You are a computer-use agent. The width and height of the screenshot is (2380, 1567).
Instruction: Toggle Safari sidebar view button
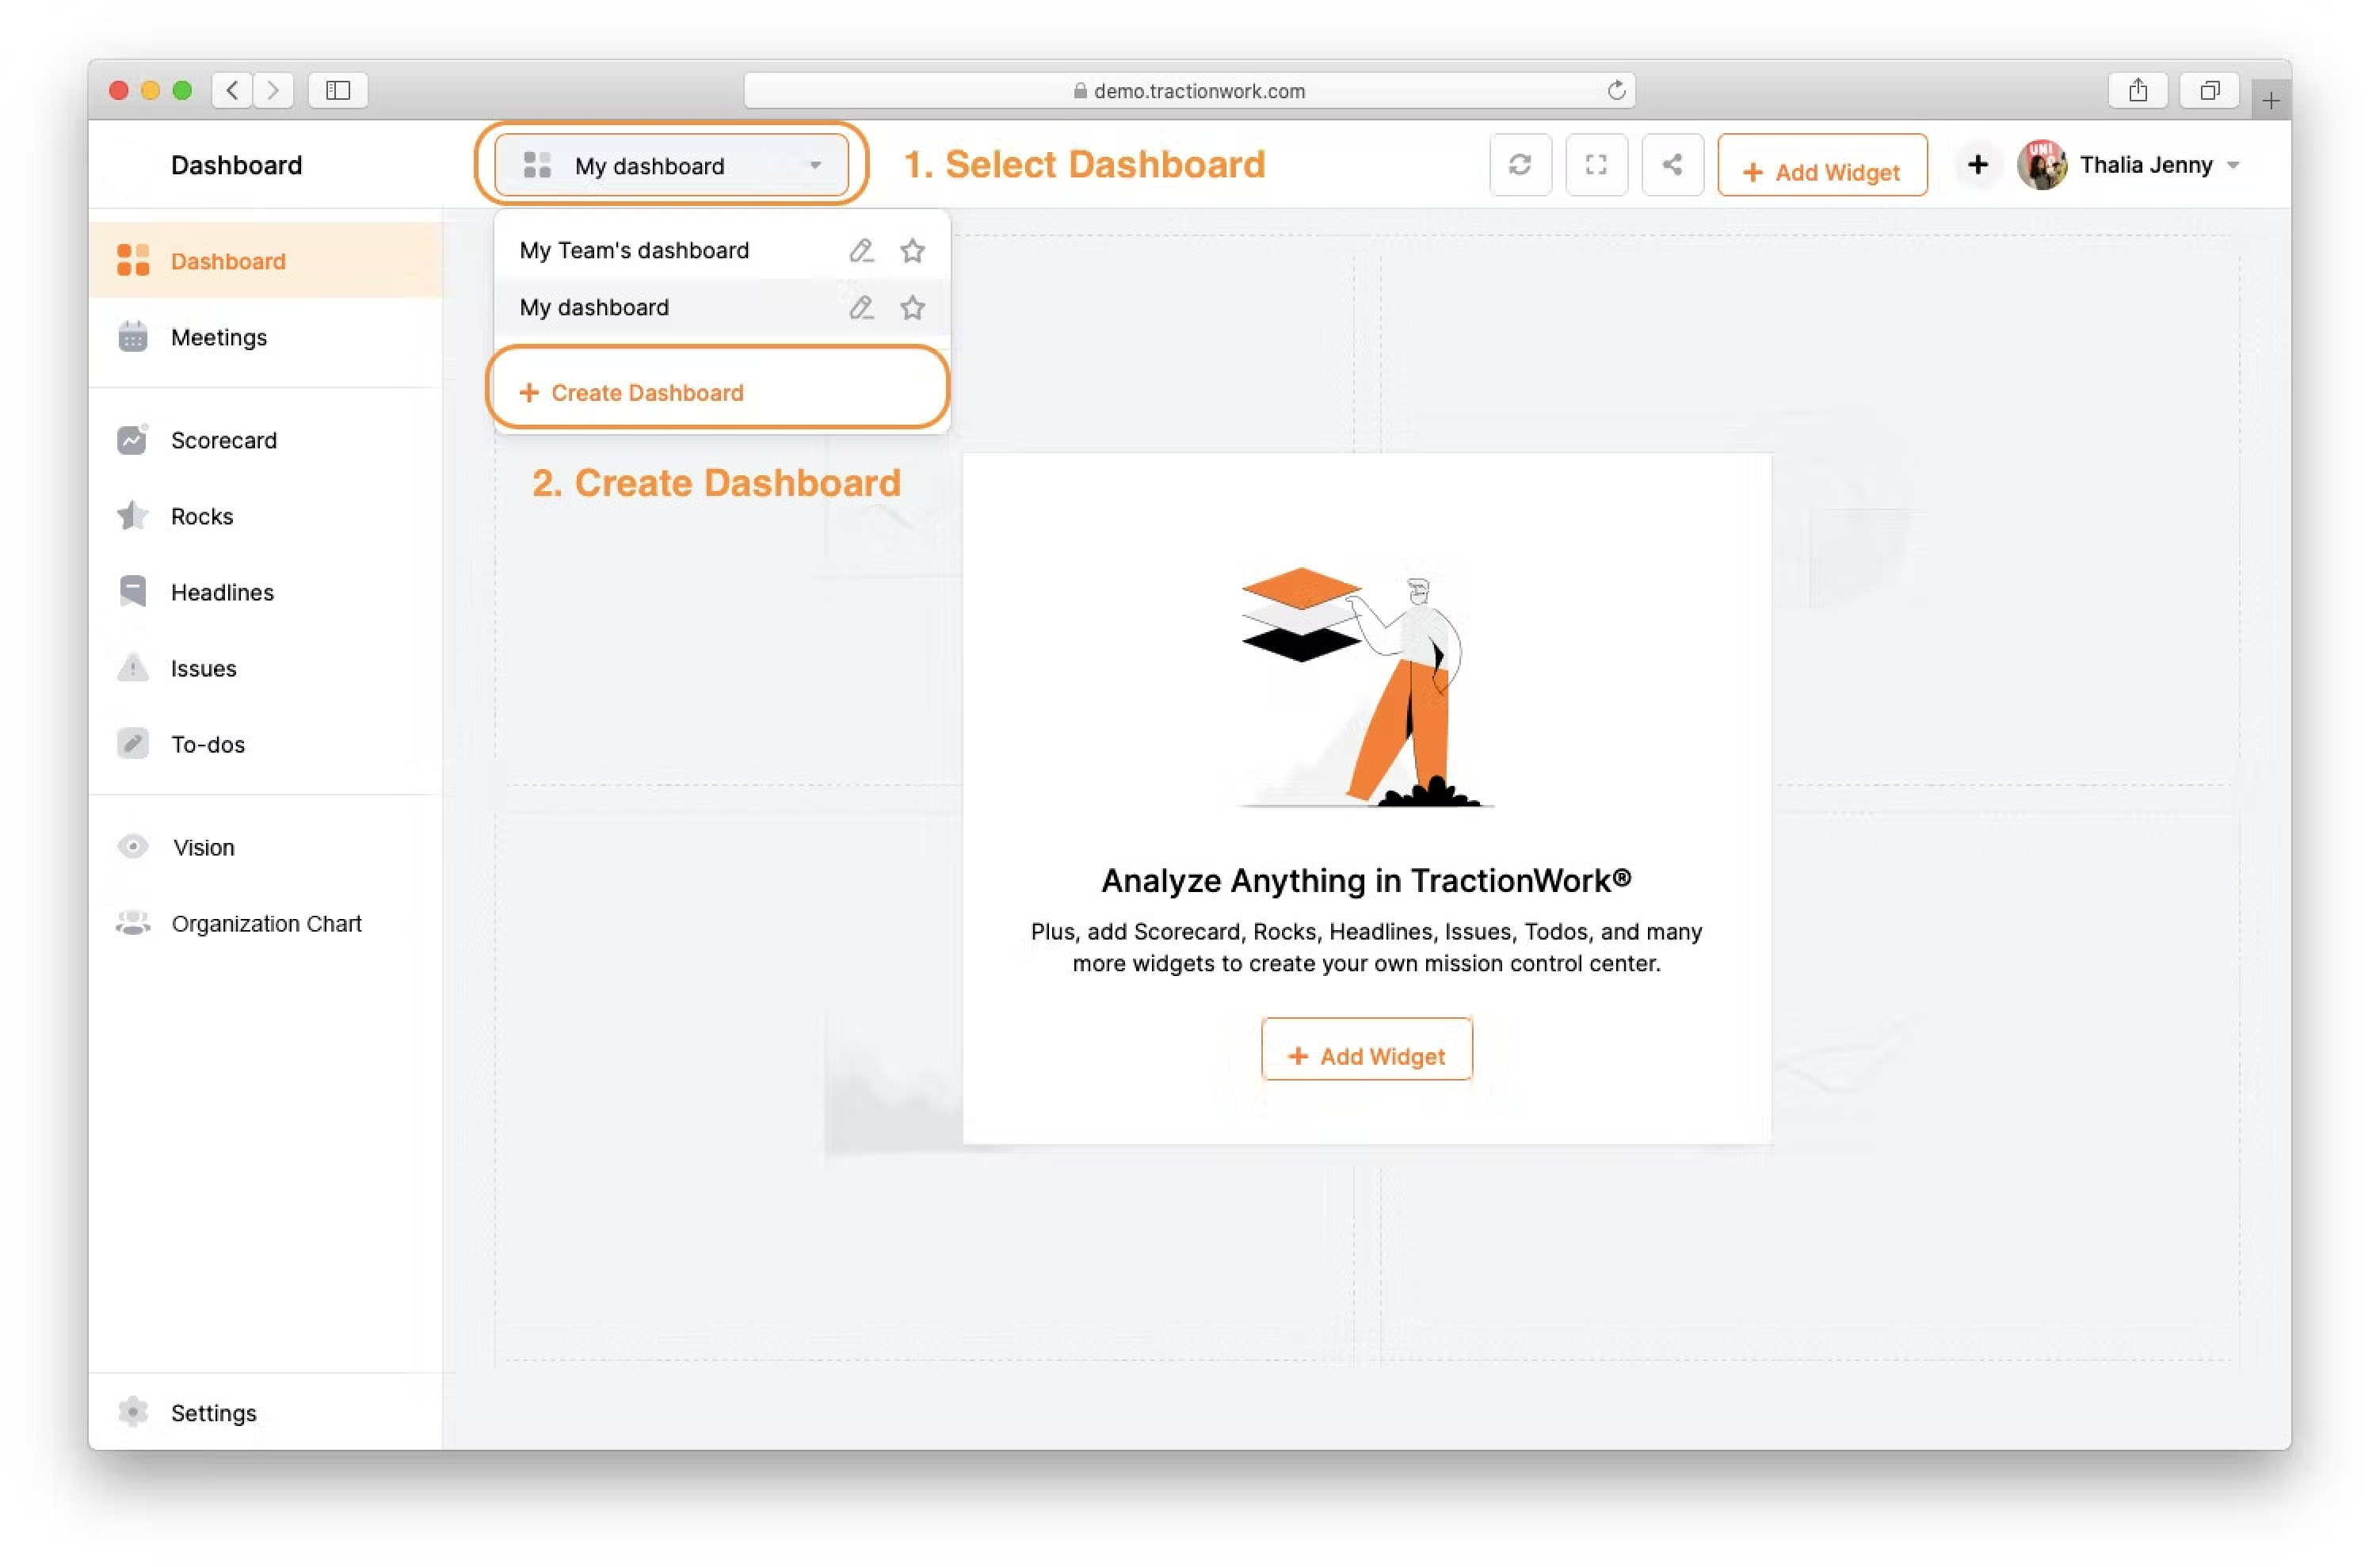(x=338, y=90)
